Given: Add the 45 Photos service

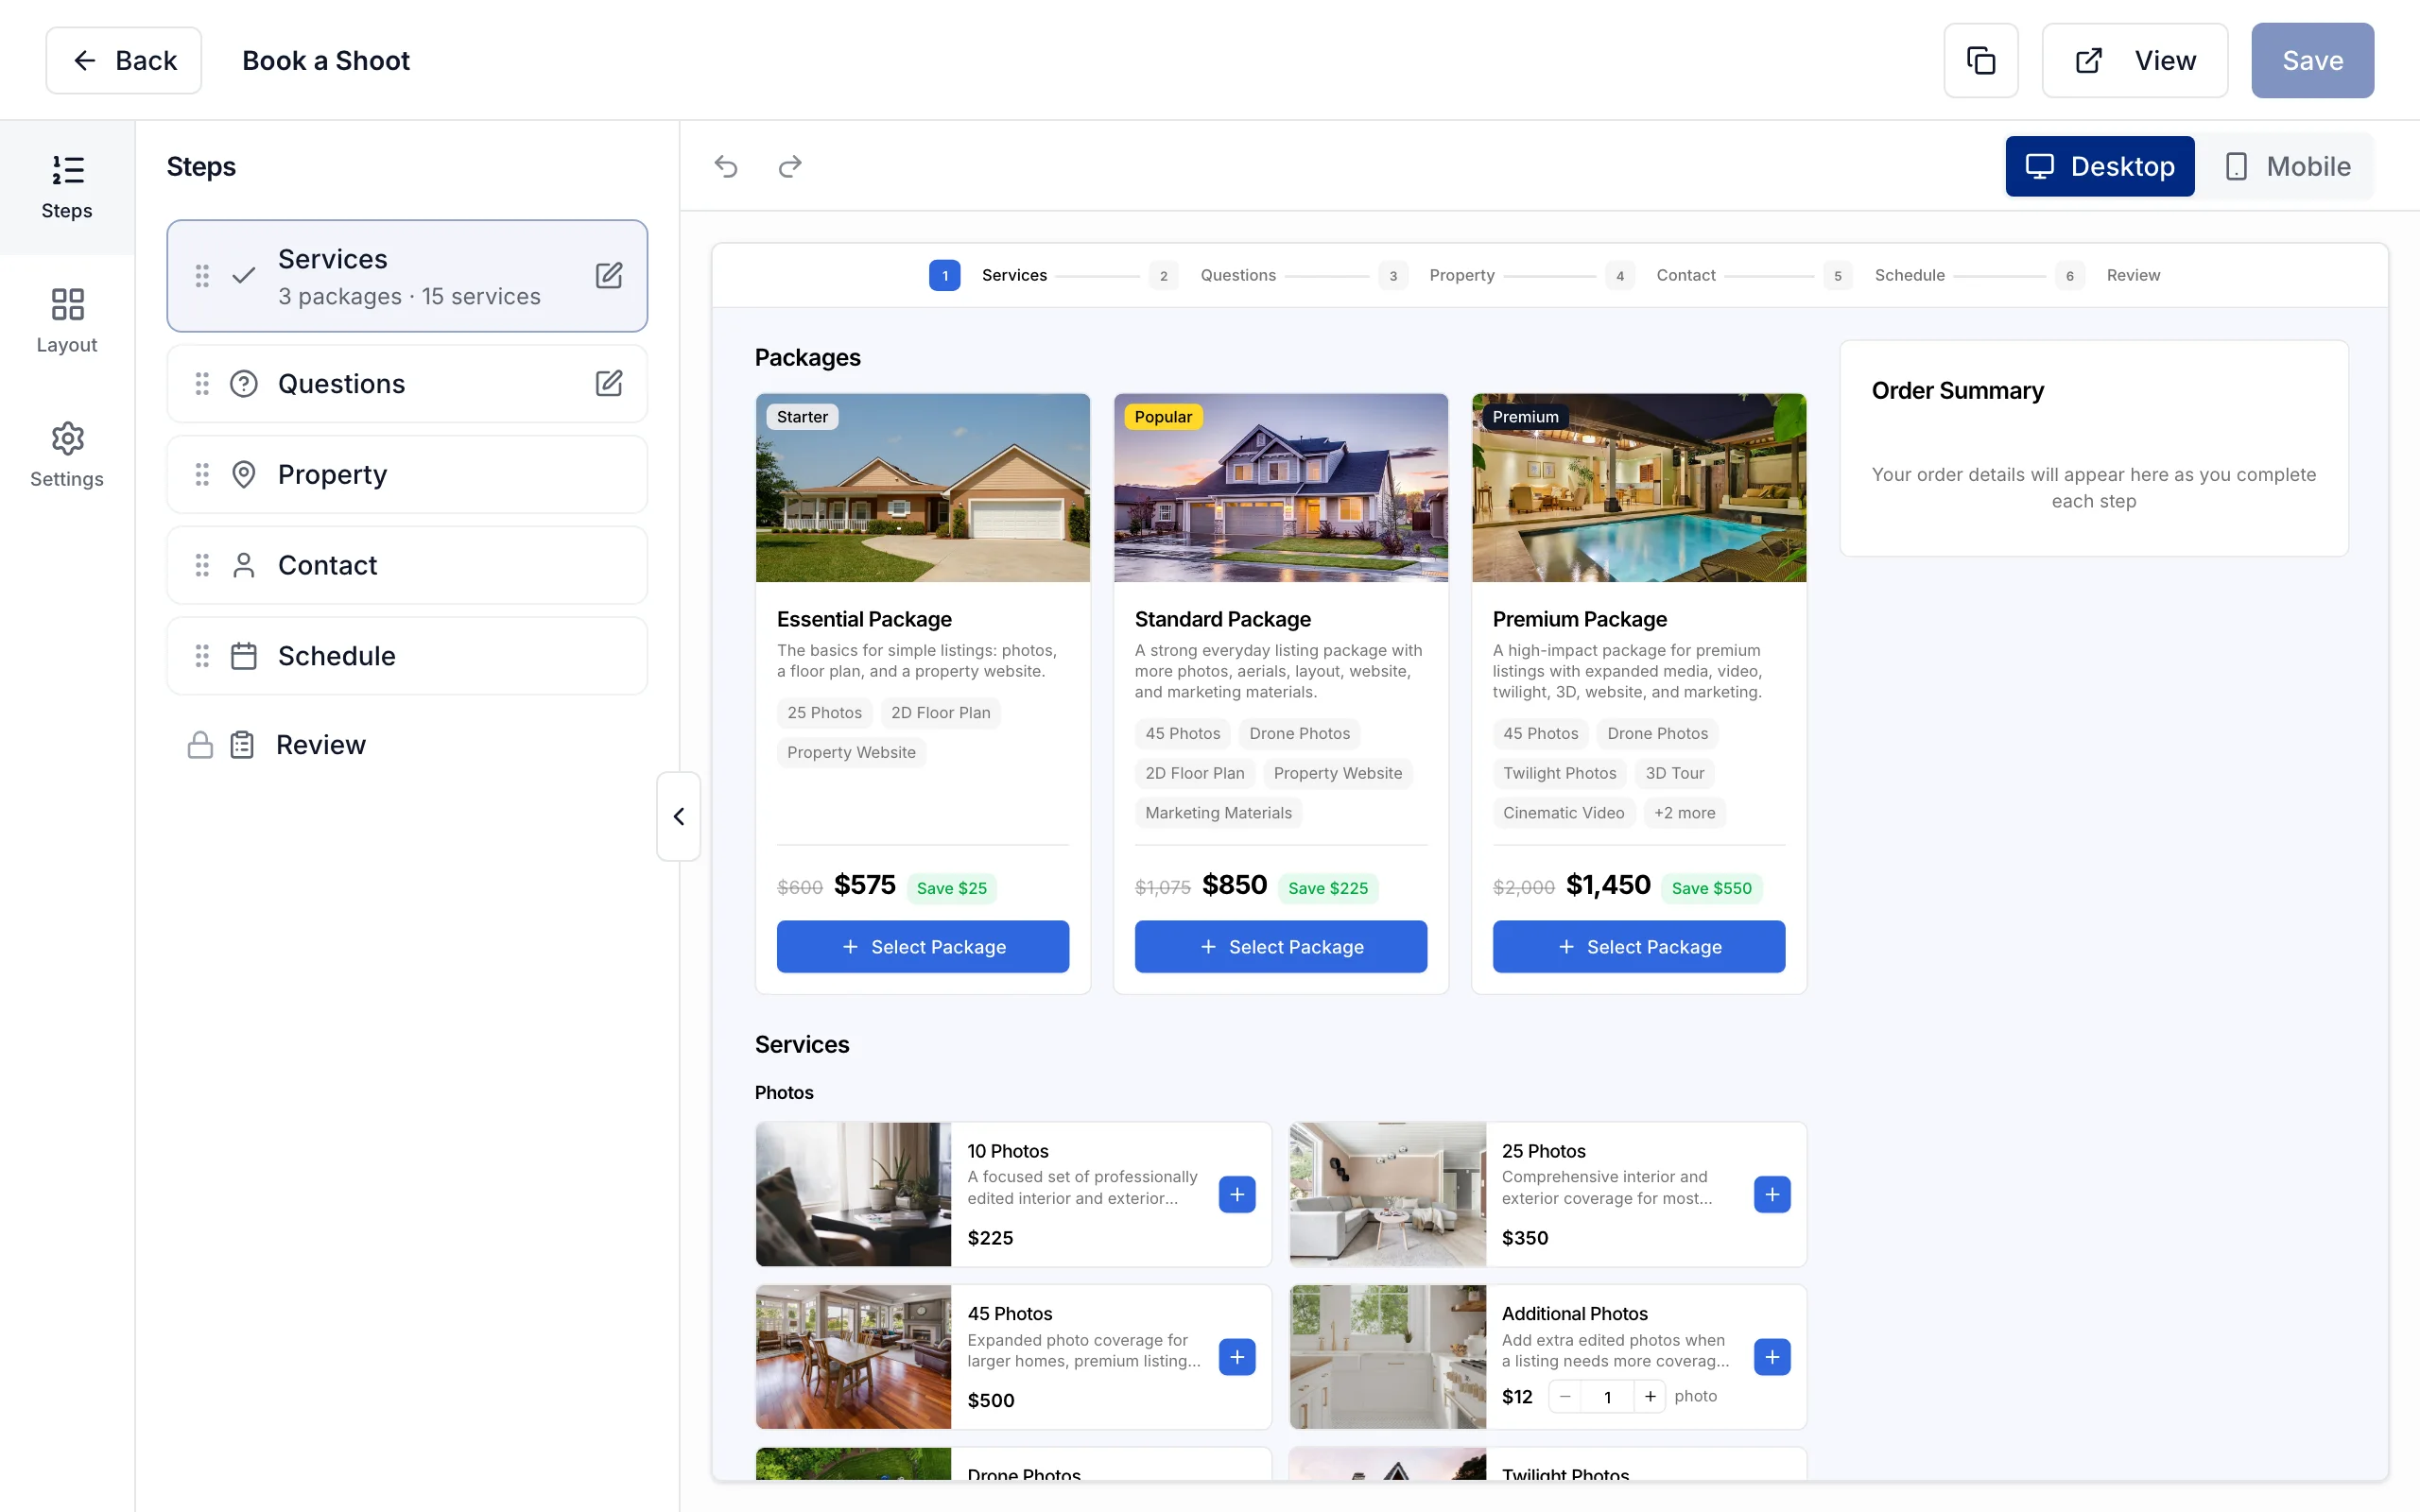Looking at the screenshot, I should [1237, 1357].
